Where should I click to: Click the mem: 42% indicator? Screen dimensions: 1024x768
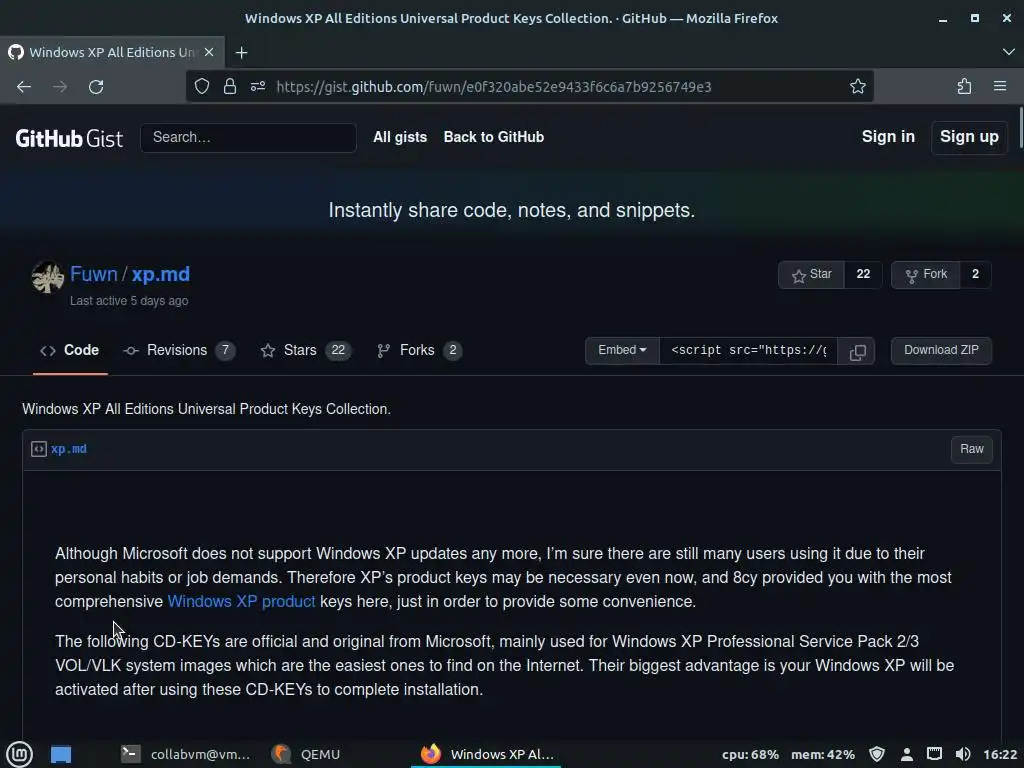pyautogui.click(x=823, y=755)
